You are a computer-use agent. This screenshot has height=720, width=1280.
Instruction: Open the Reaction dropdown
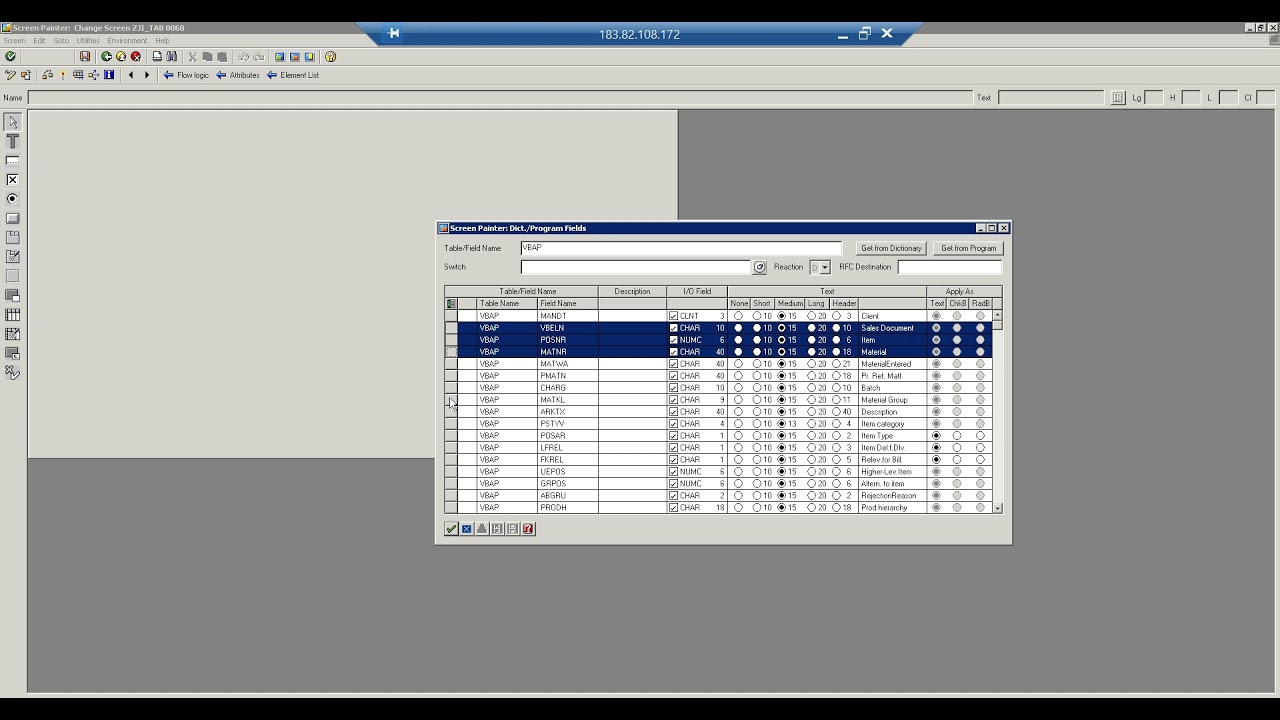pos(825,267)
